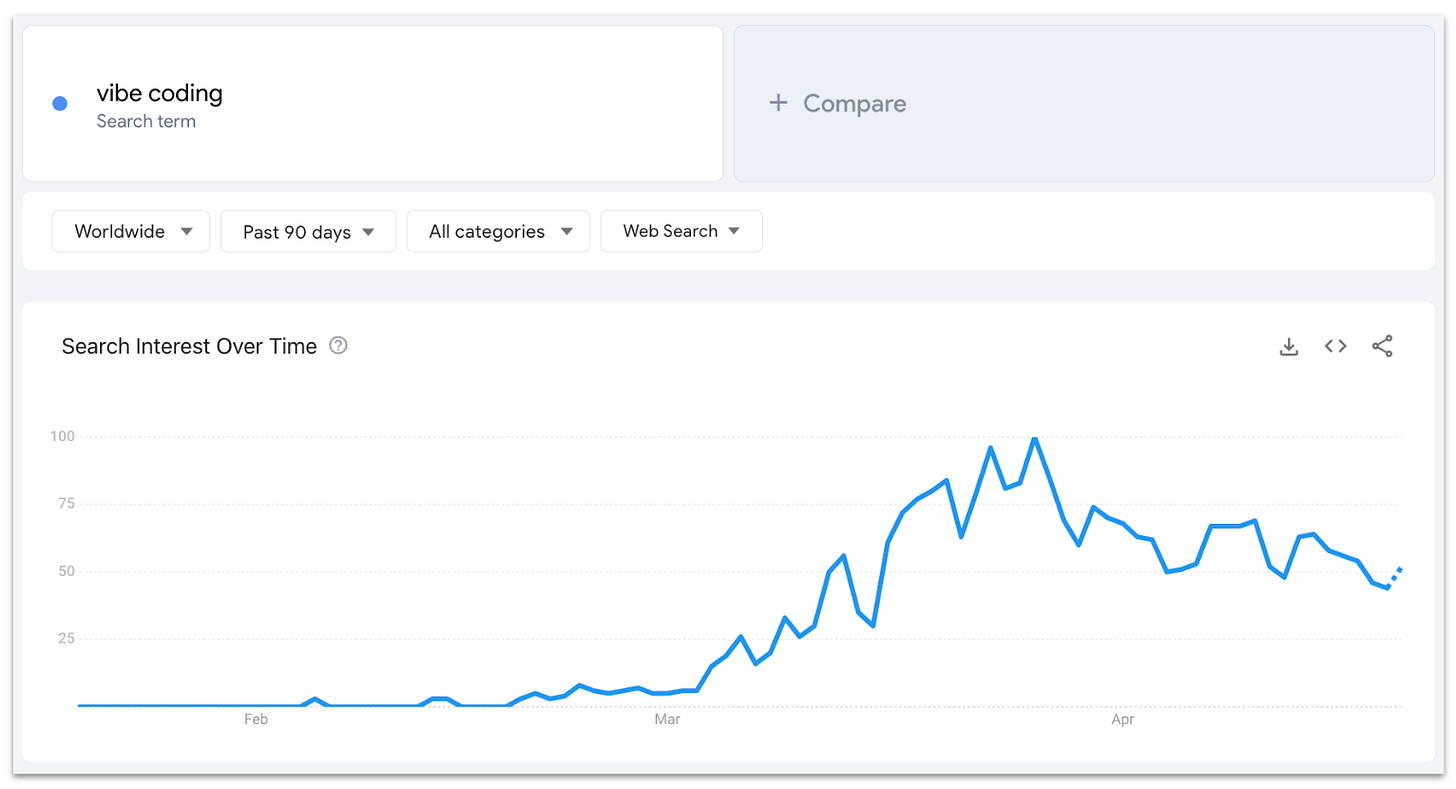Open embed code for the chart
Screen dimensions: 1456x789
pos(1336,346)
